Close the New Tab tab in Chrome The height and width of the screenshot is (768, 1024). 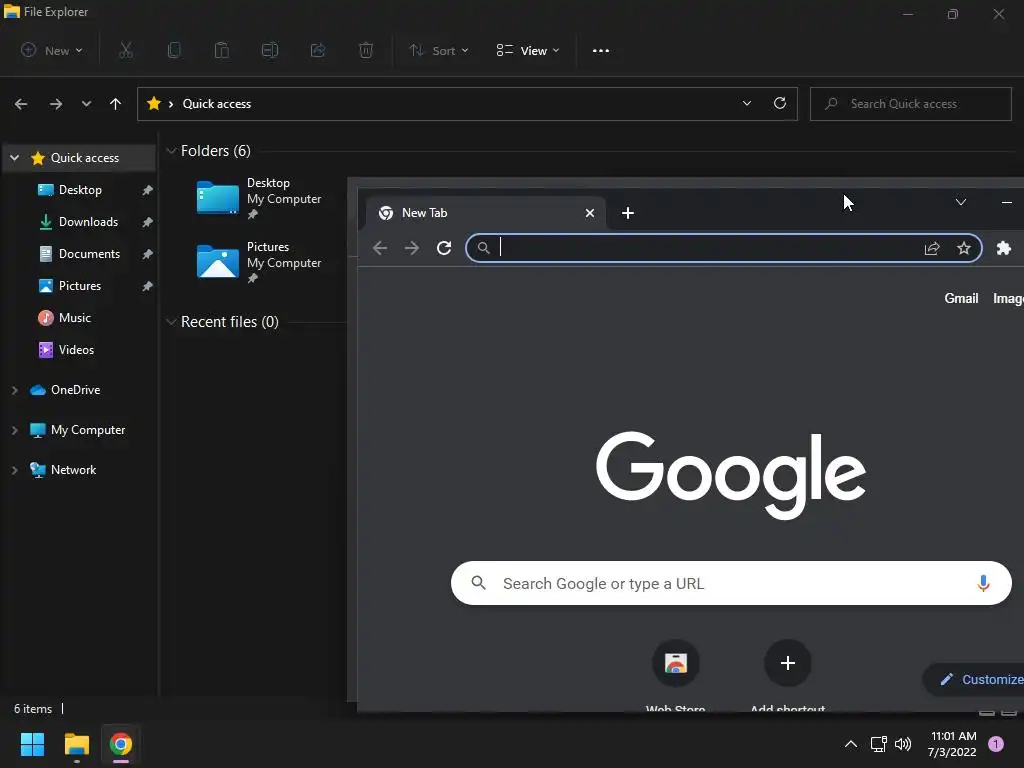tap(590, 213)
